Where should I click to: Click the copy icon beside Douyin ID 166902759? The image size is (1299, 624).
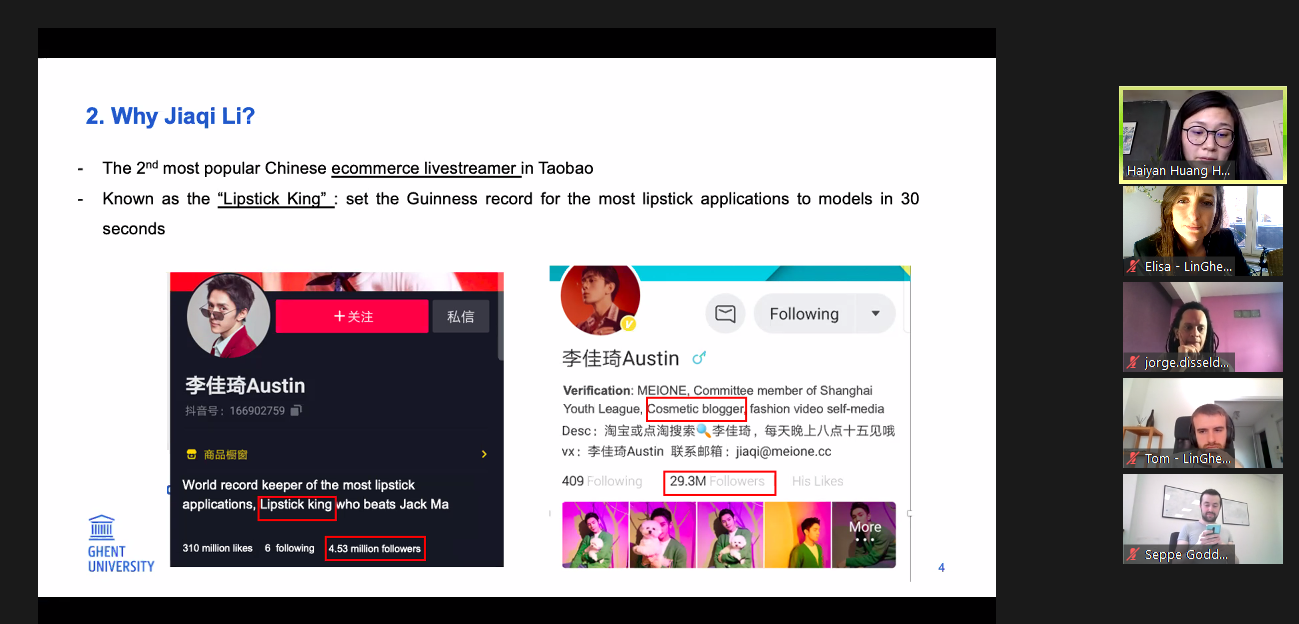[296, 410]
